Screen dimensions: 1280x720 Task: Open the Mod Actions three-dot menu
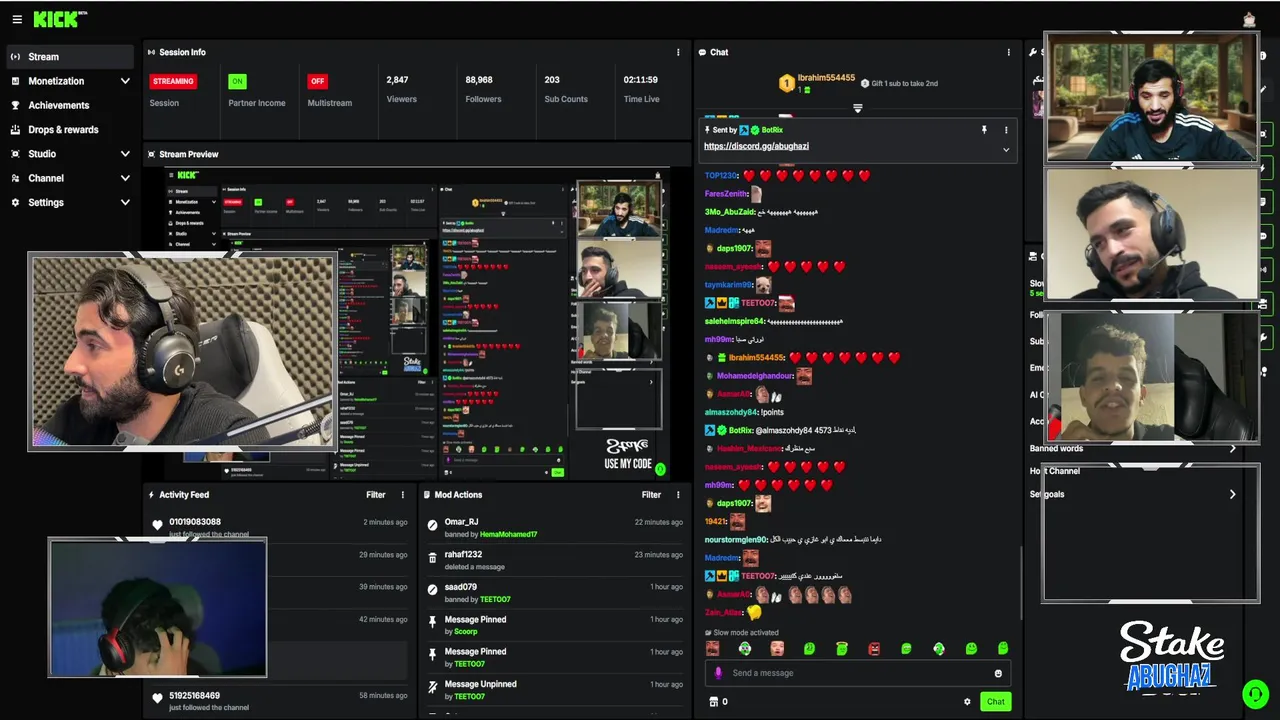click(x=678, y=495)
